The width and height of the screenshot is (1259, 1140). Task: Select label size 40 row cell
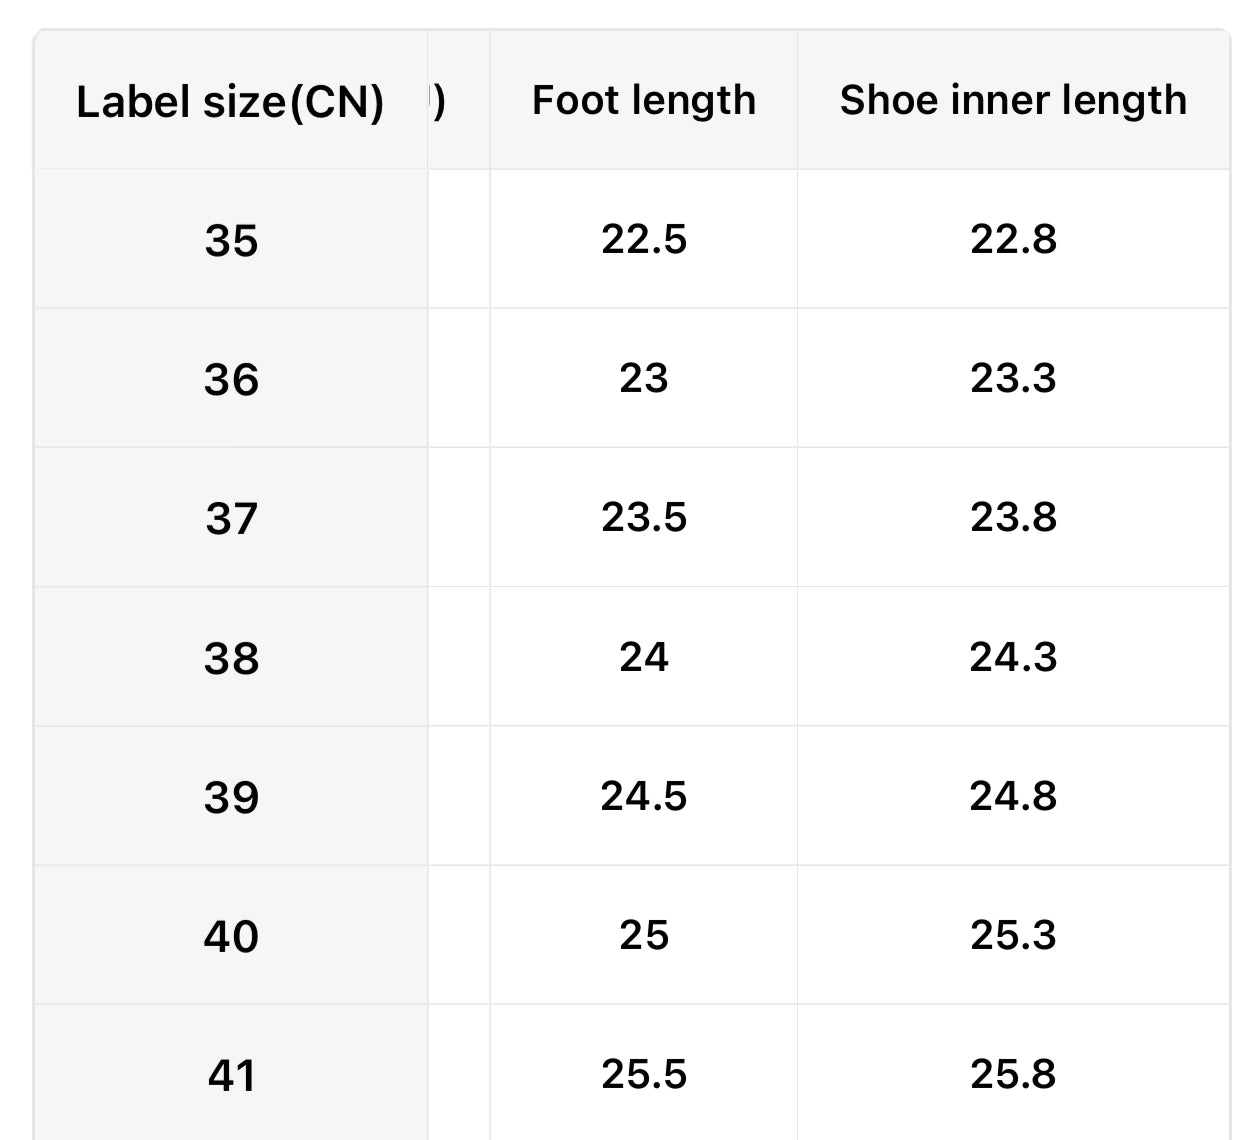click(231, 936)
